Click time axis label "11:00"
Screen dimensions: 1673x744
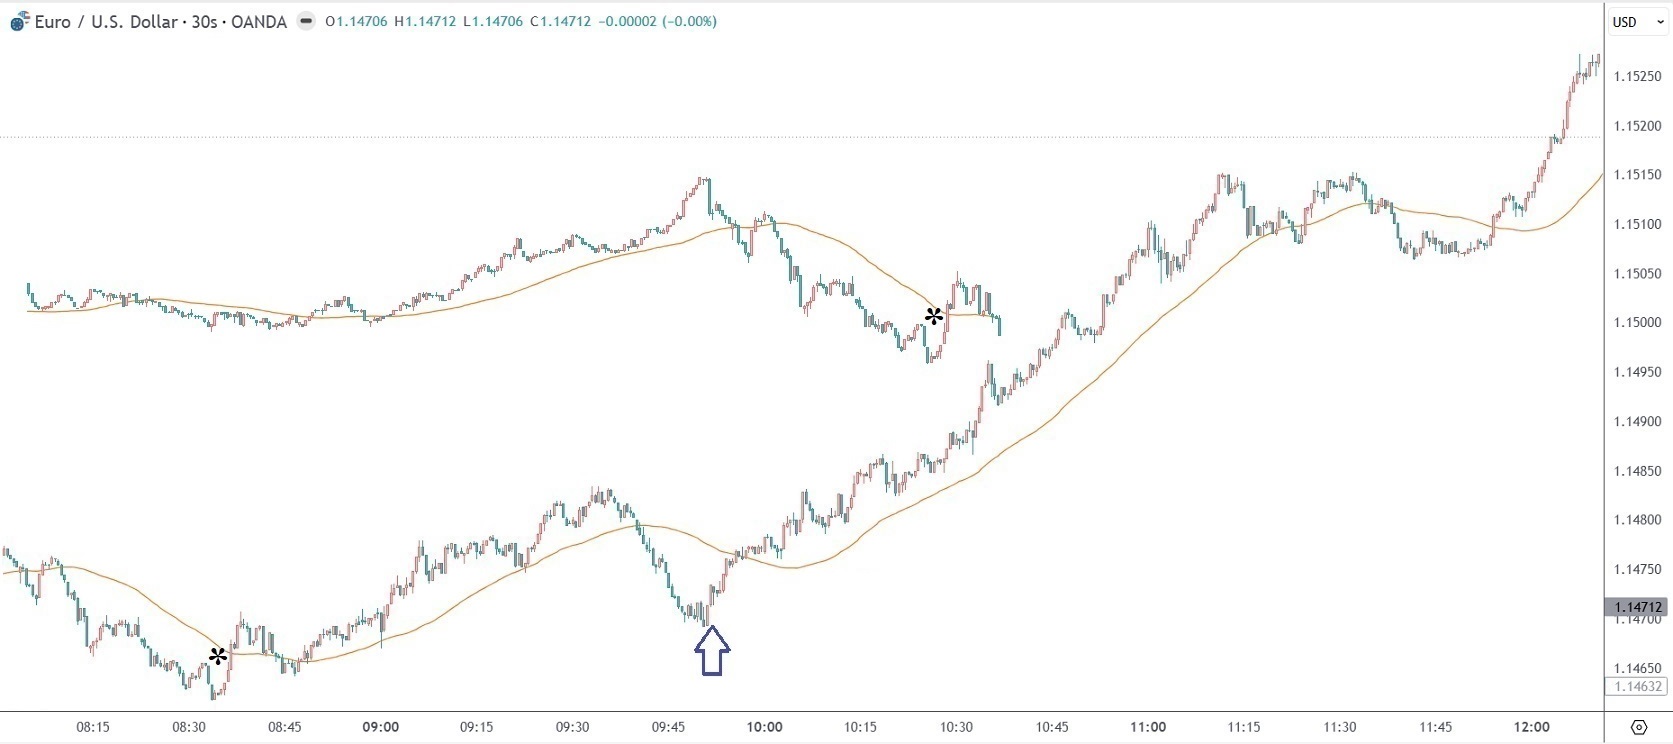tap(1149, 727)
